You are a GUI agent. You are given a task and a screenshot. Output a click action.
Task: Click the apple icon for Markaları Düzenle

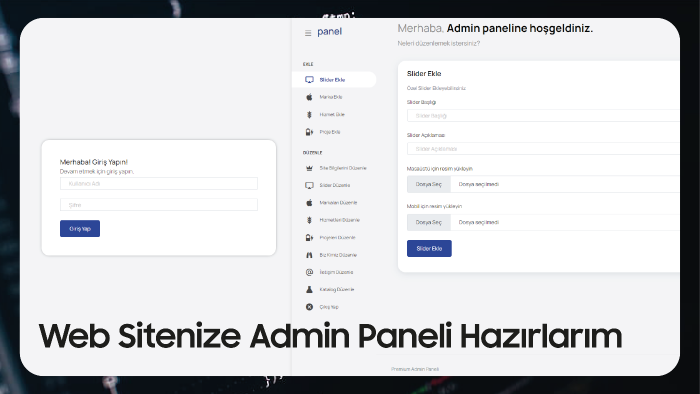click(x=309, y=203)
